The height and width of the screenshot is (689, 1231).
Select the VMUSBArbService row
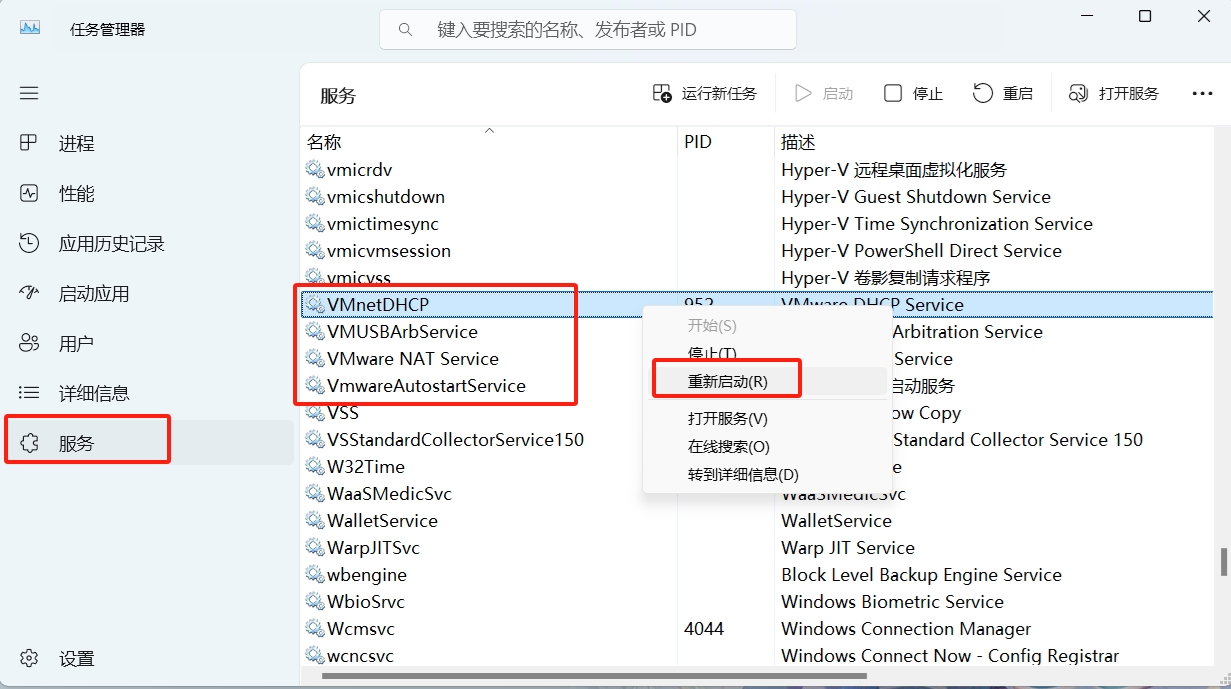pos(756,331)
